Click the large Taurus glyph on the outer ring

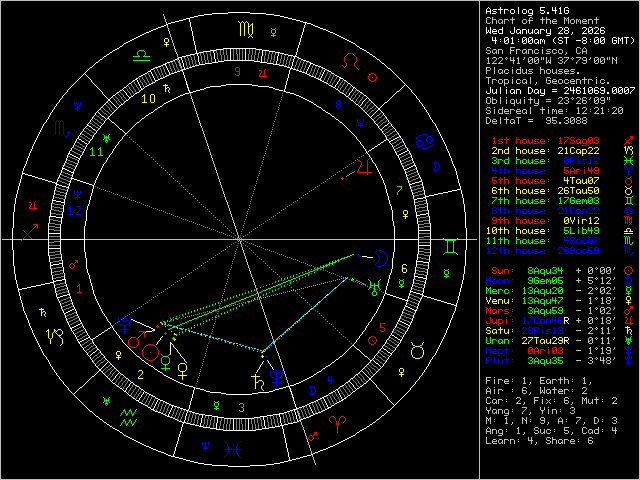click(418, 351)
